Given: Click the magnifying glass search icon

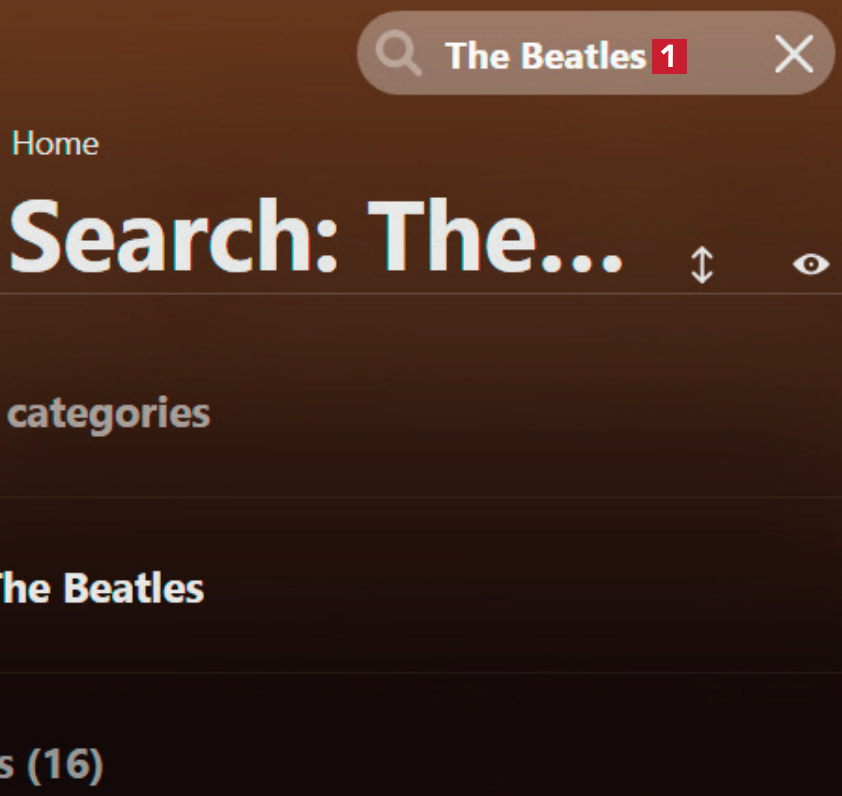Looking at the screenshot, I should tap(400, 55).
